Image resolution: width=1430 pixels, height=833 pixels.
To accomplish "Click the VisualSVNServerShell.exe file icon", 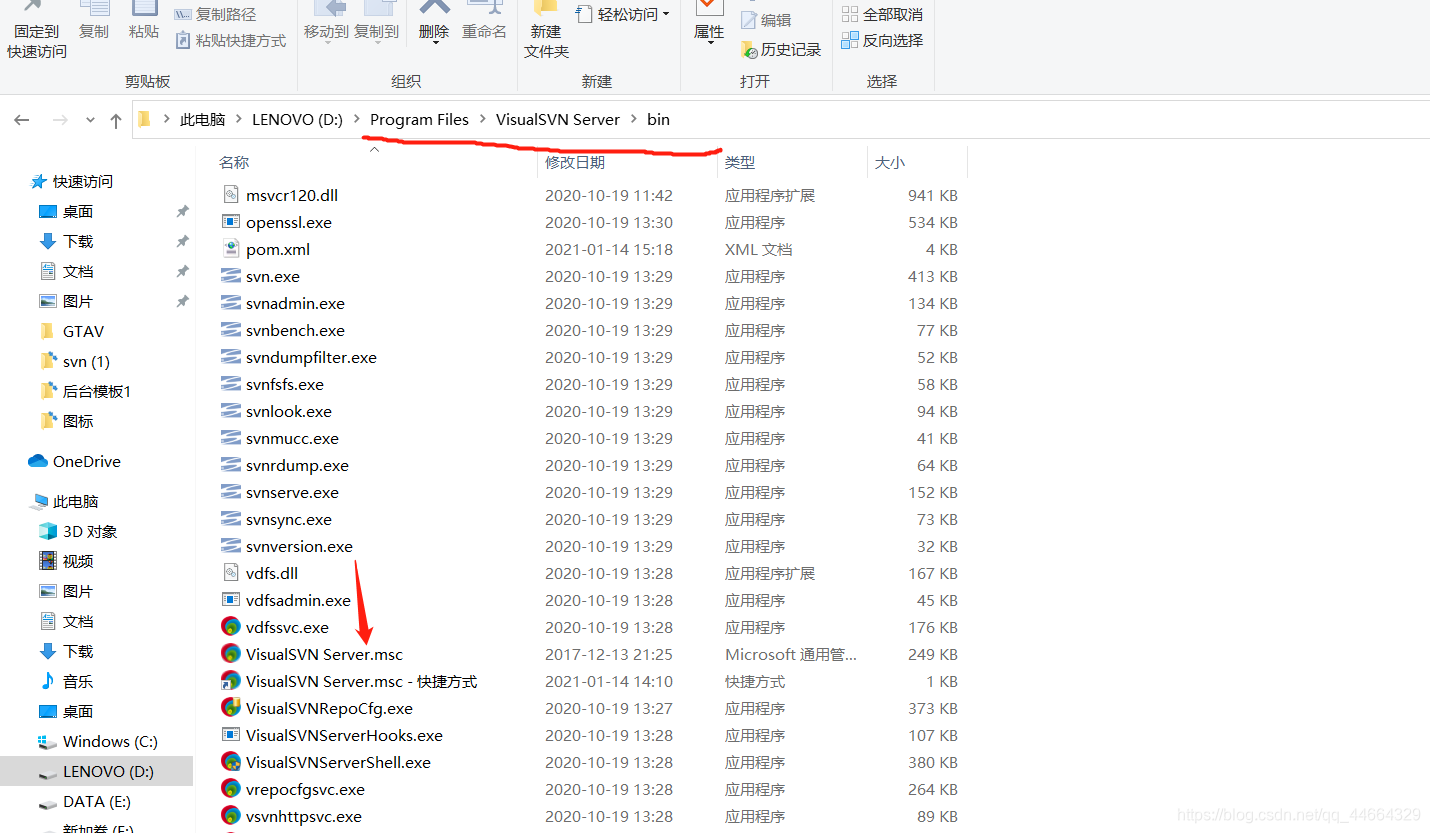I will pos(231,762).
